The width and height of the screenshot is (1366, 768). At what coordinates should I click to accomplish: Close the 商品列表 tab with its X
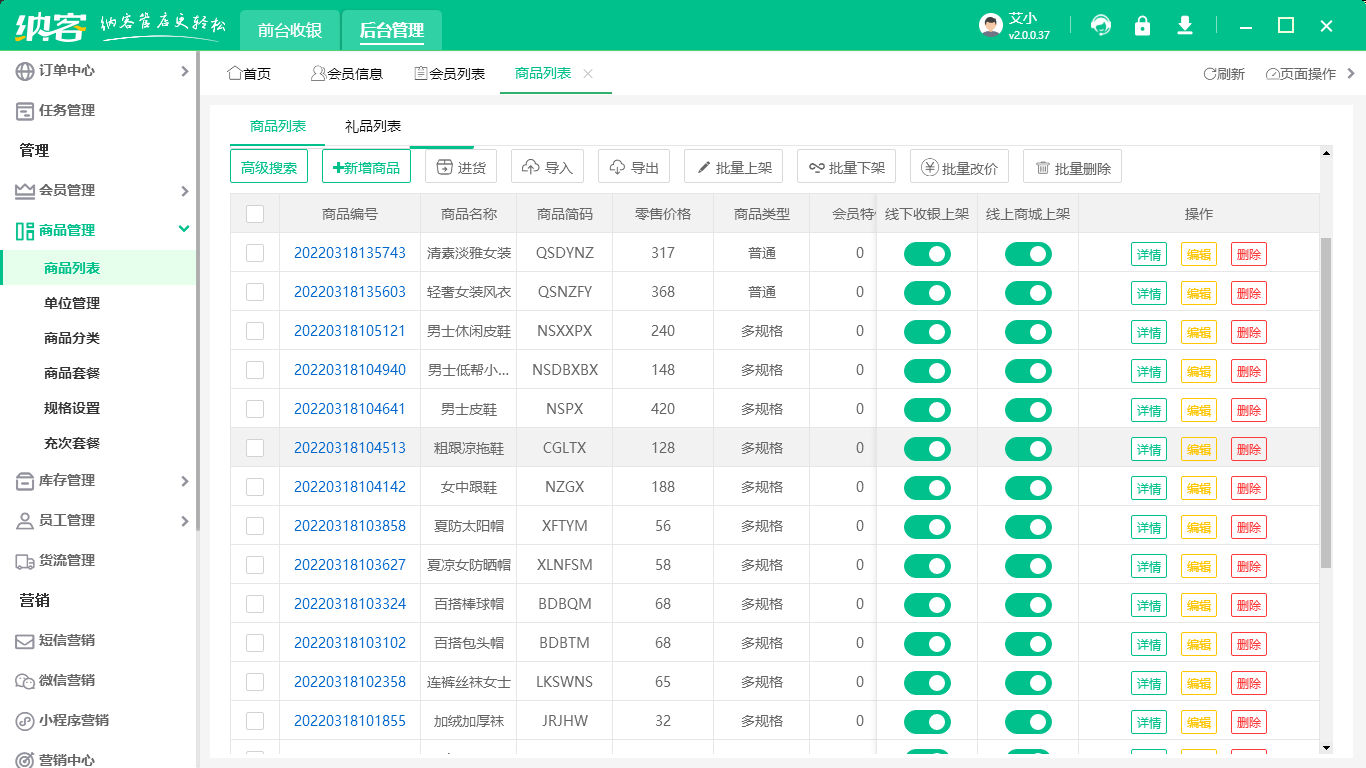tap(588, 74)
